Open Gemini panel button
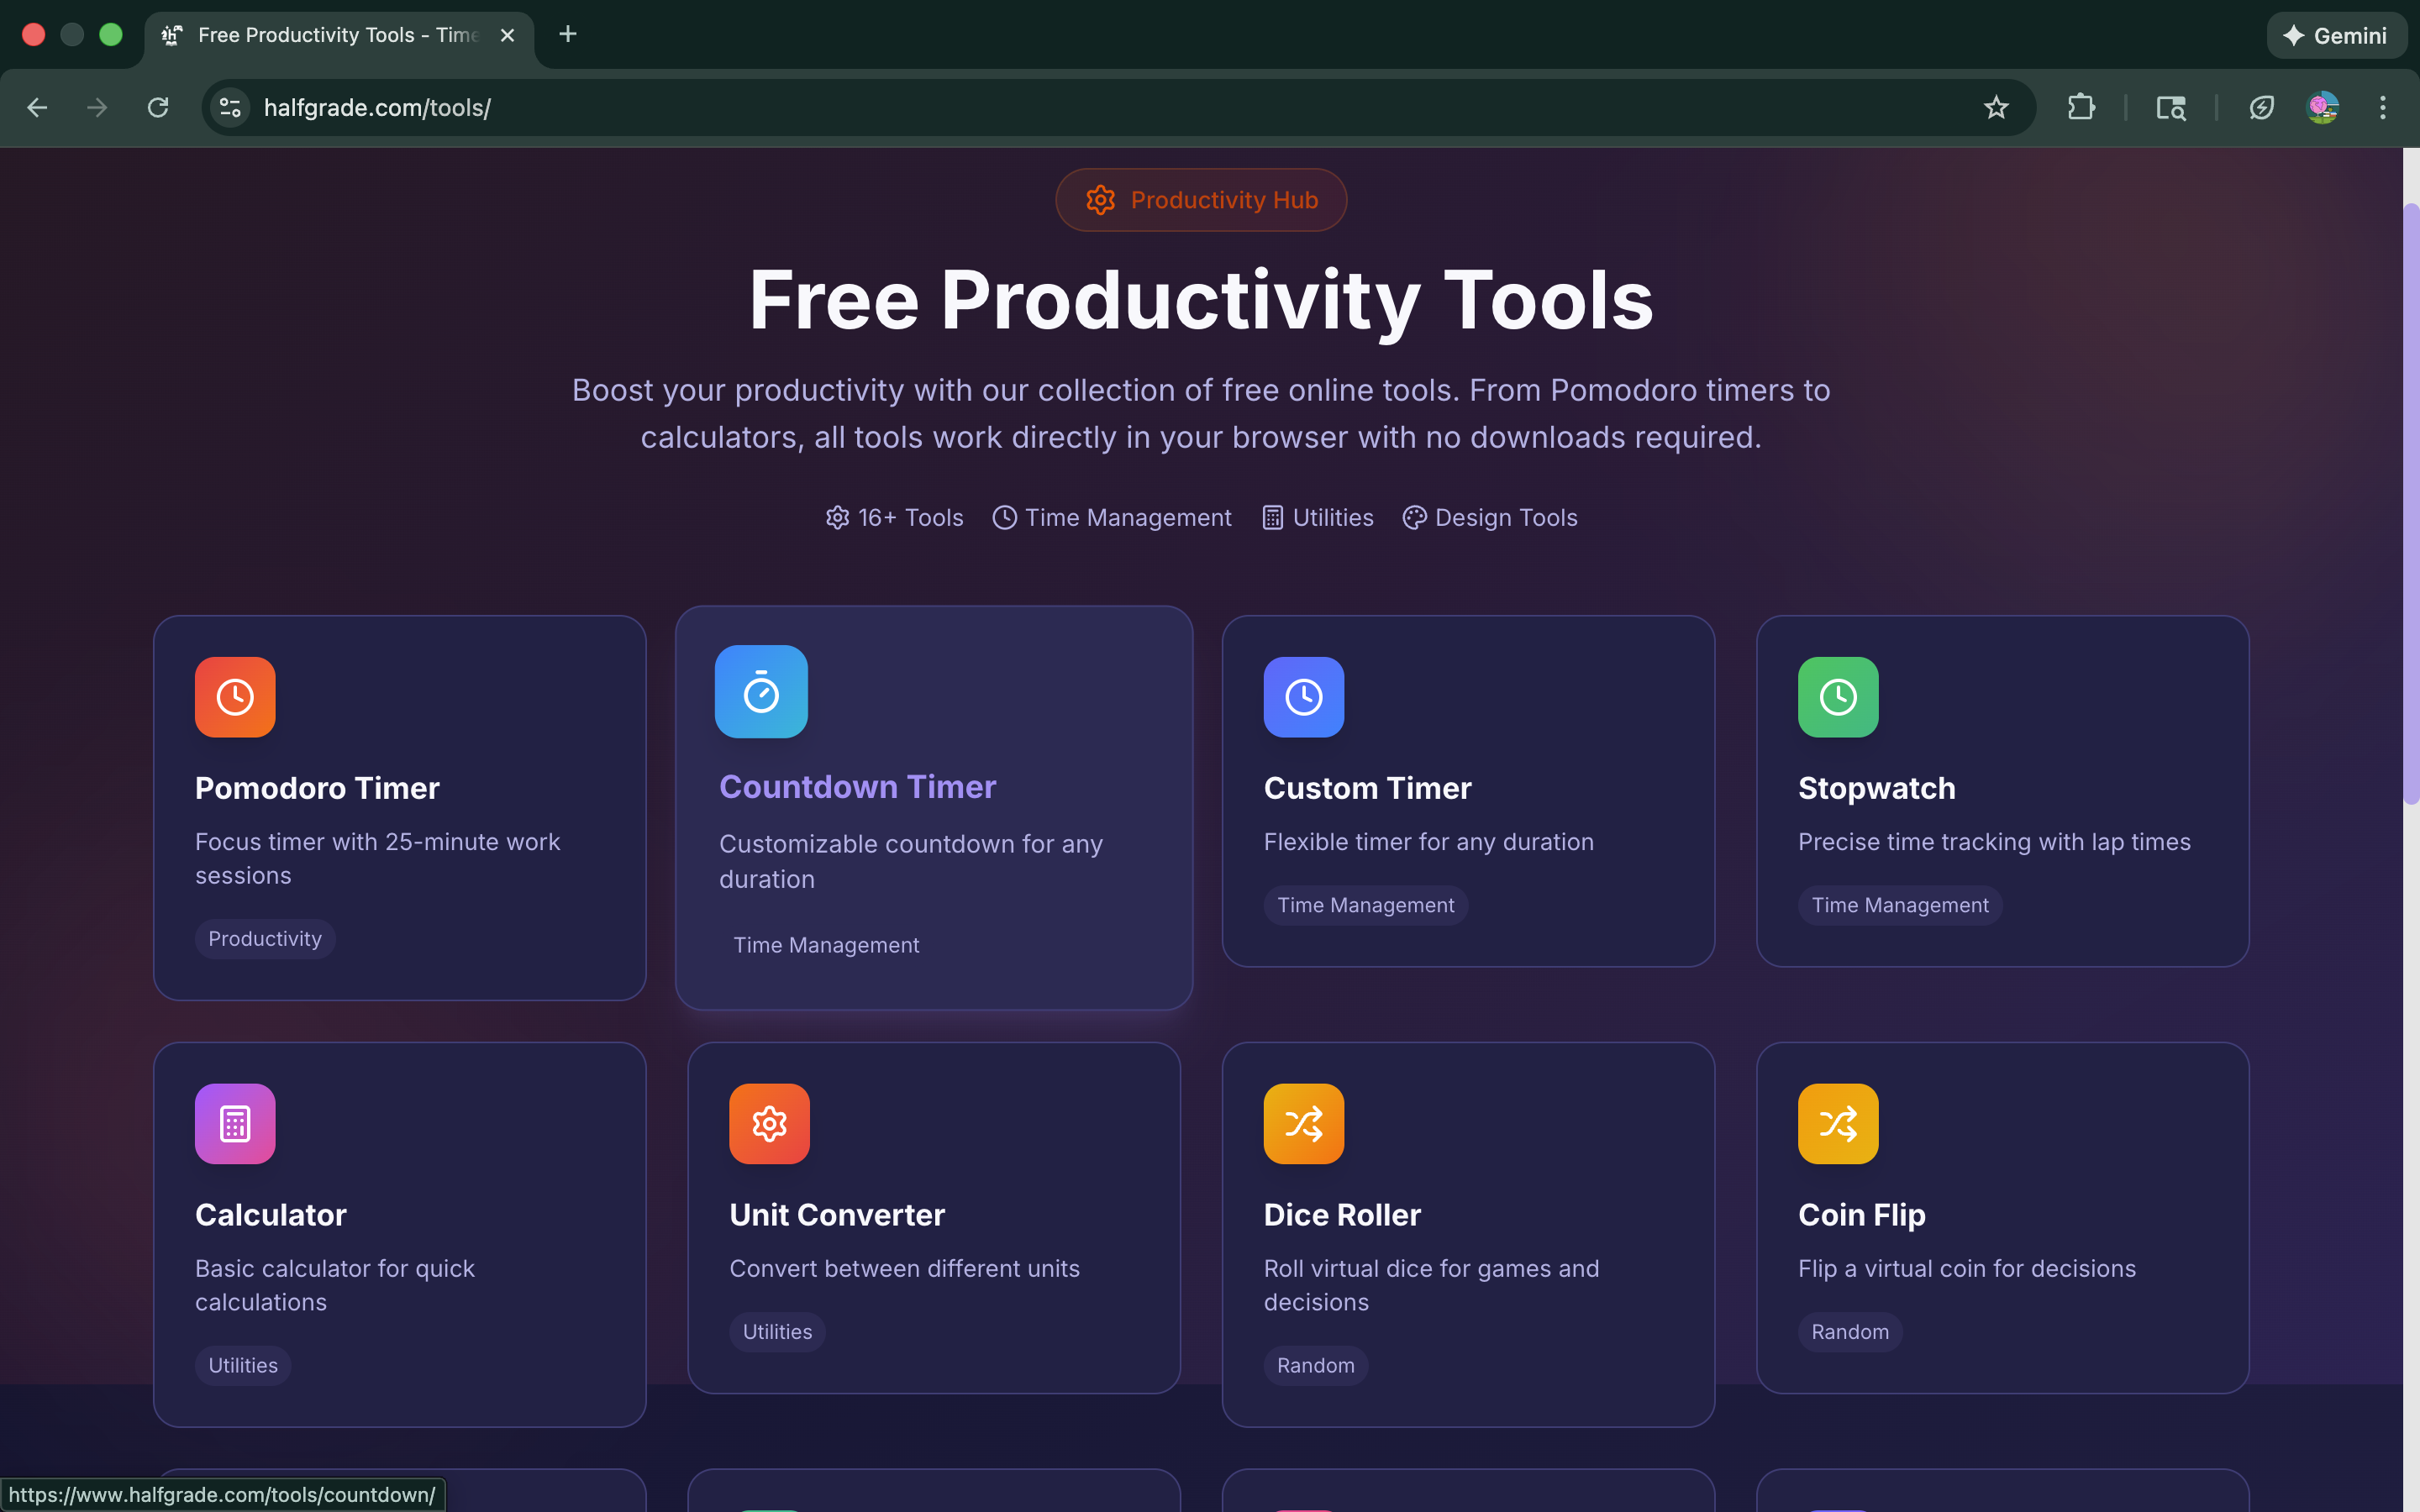The image size is (2420, 1512). pos(2336,36)
